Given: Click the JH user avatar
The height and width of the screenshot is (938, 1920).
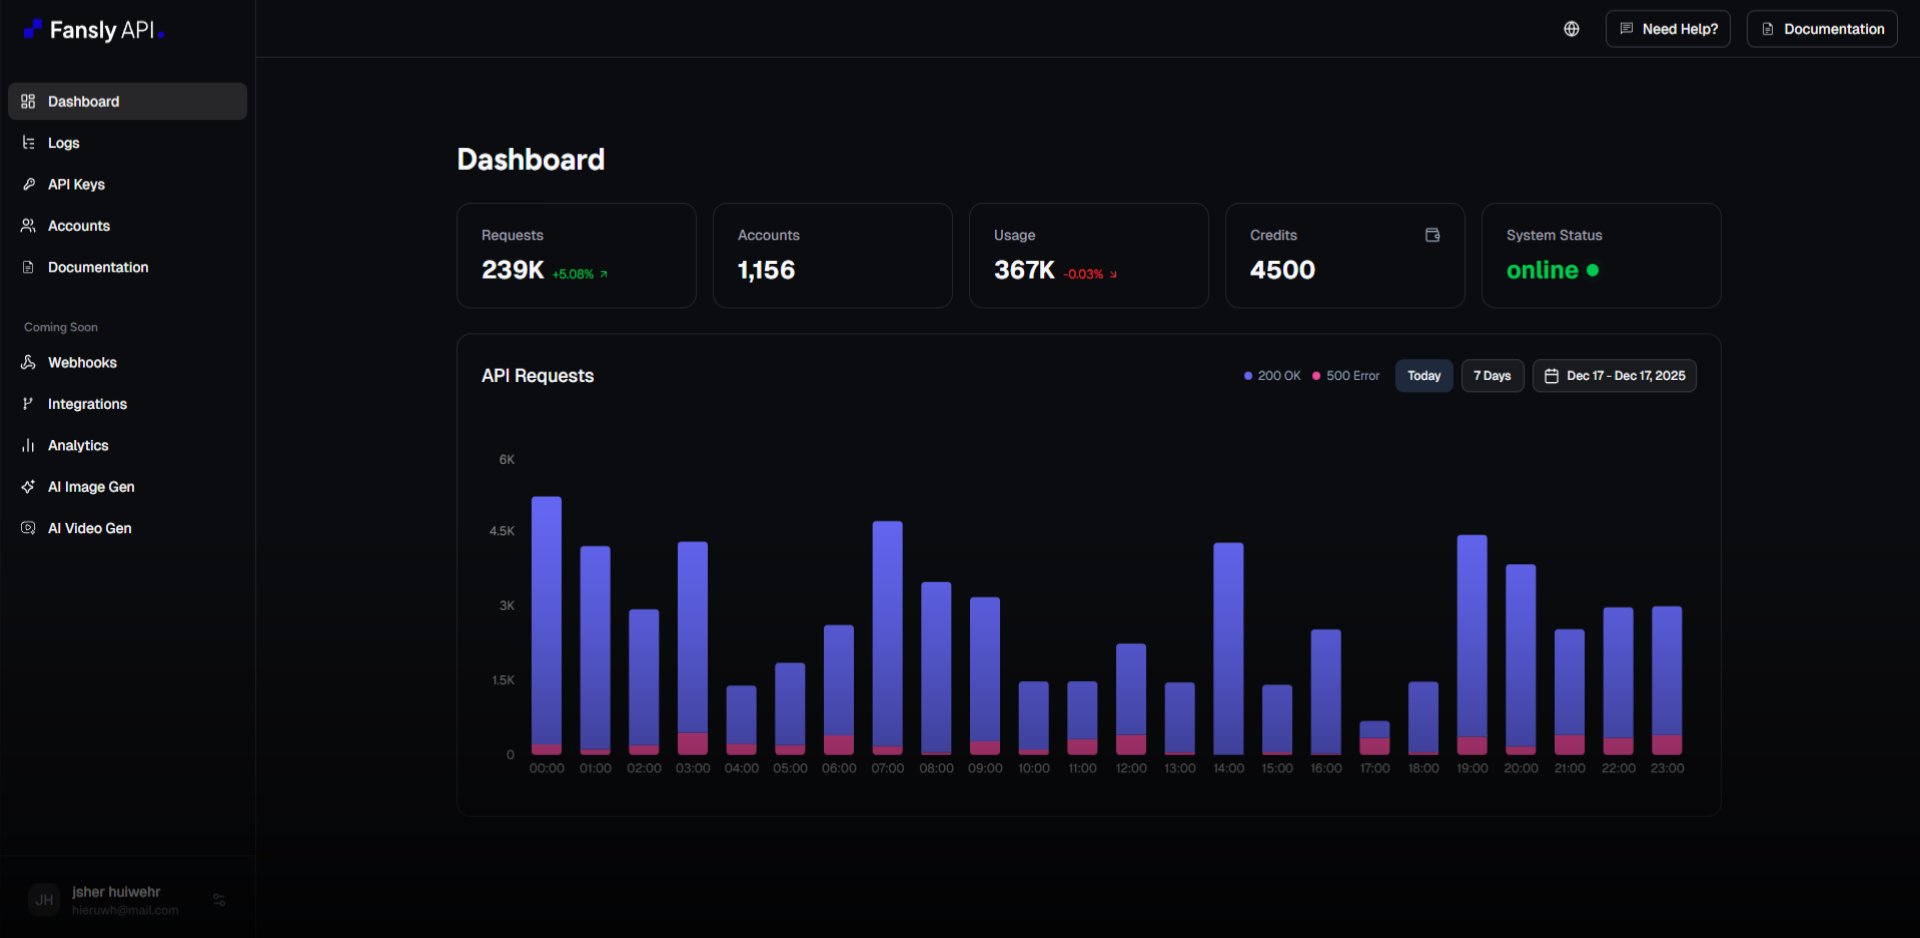Looking at the screenshot, I should (x=44, y=900).
